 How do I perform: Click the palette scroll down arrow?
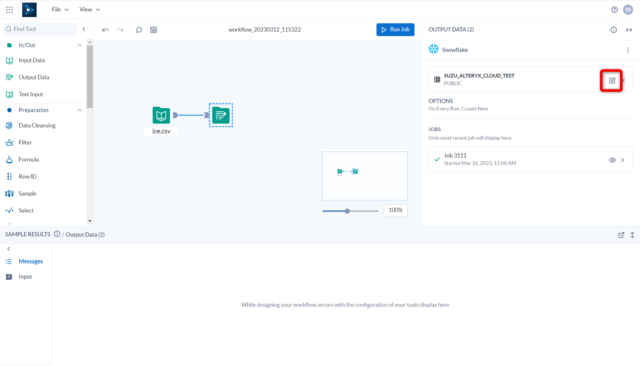90,221
